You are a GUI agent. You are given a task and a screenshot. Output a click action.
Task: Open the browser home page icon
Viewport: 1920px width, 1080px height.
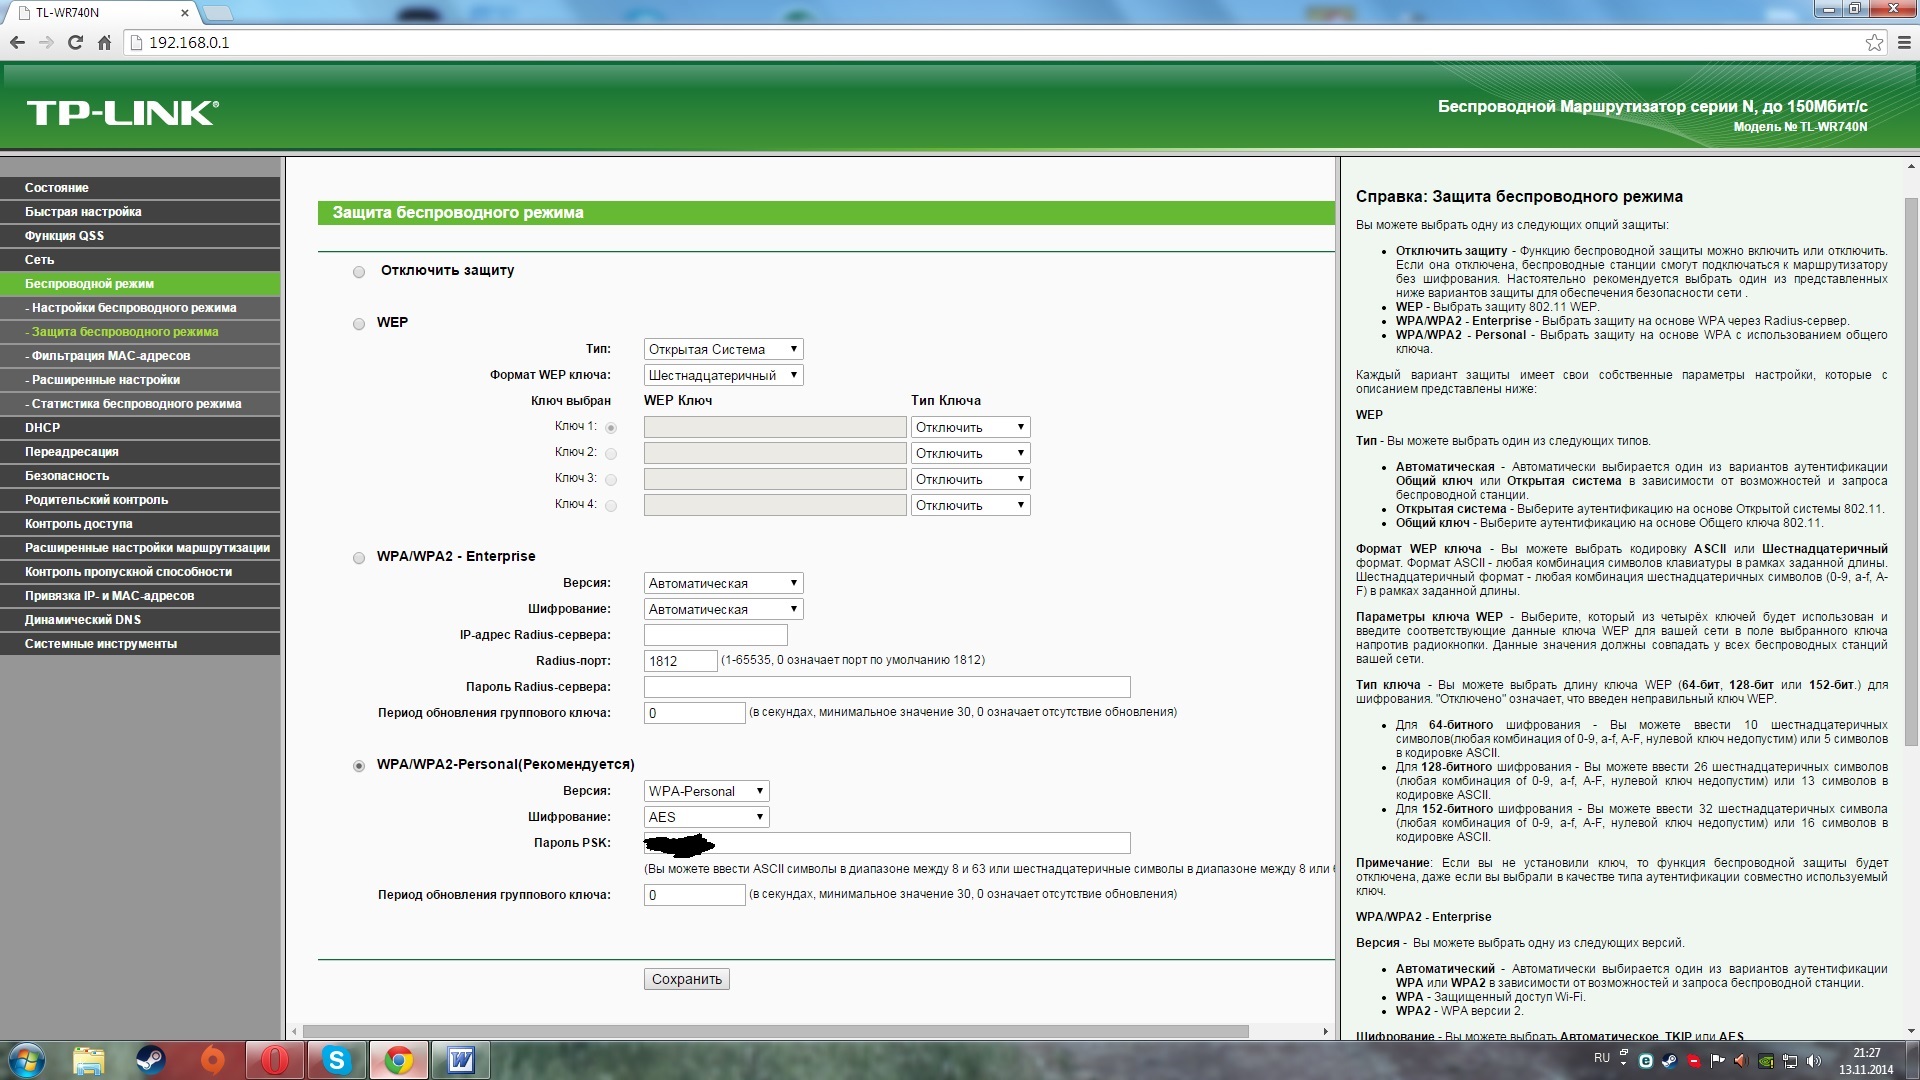pos(104,42)
